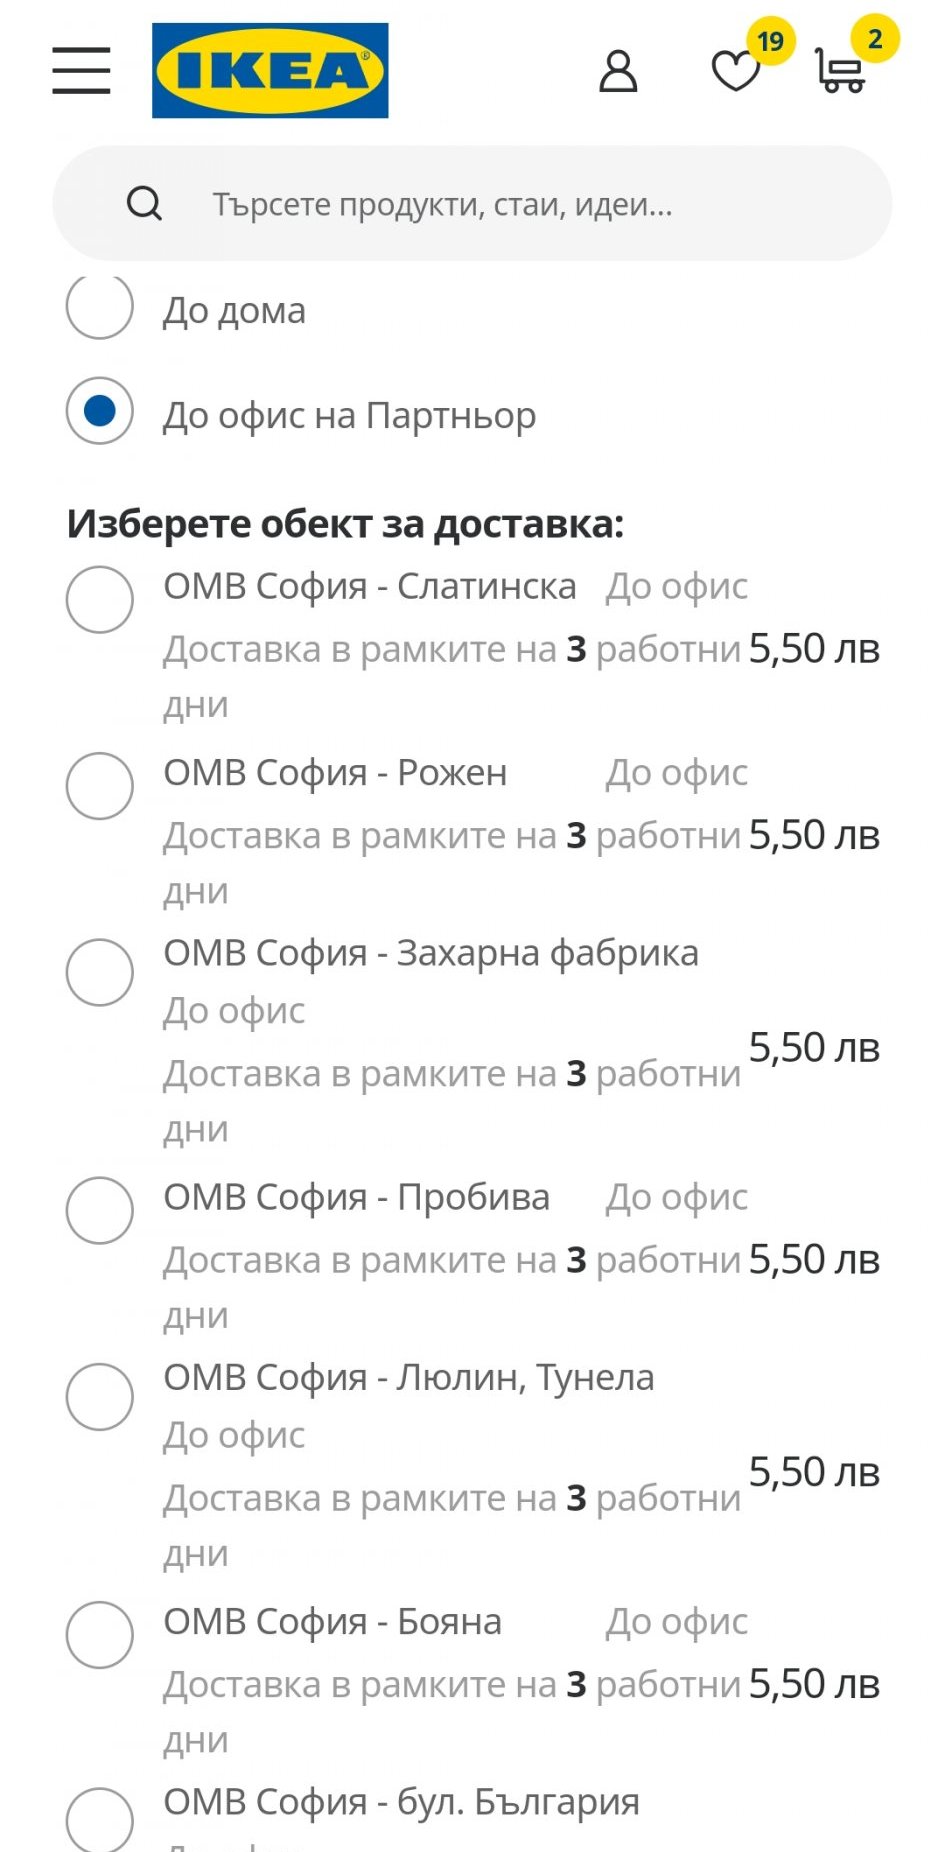Choose OMB София - Бояна office
Viewport: 945px width, 1852px height.
[100, 1635]
